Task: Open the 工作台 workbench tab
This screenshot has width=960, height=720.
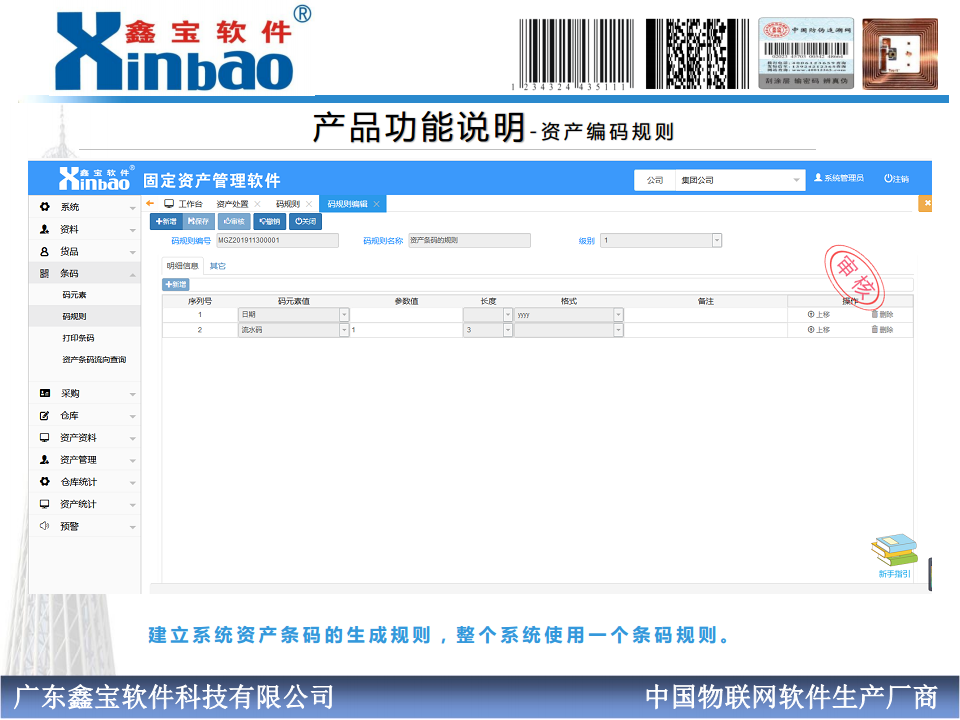Action: click(184, 204)
